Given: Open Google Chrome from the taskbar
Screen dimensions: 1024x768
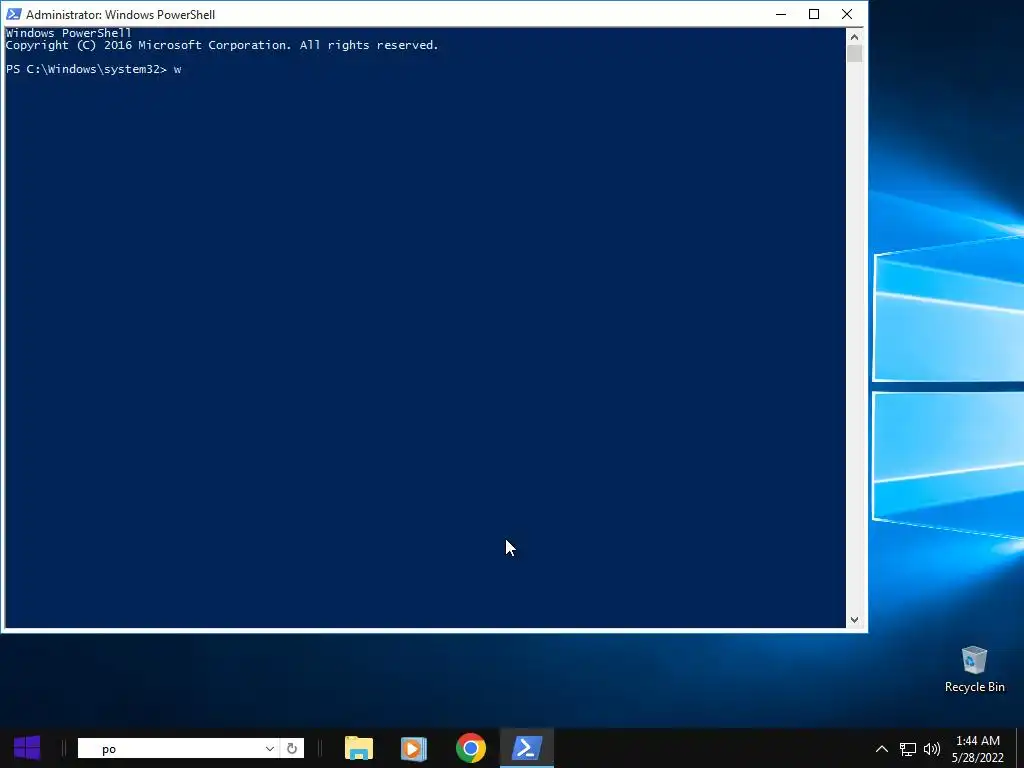Looking at the screenshot, I should pyautogui.click(x=471, y=748).
